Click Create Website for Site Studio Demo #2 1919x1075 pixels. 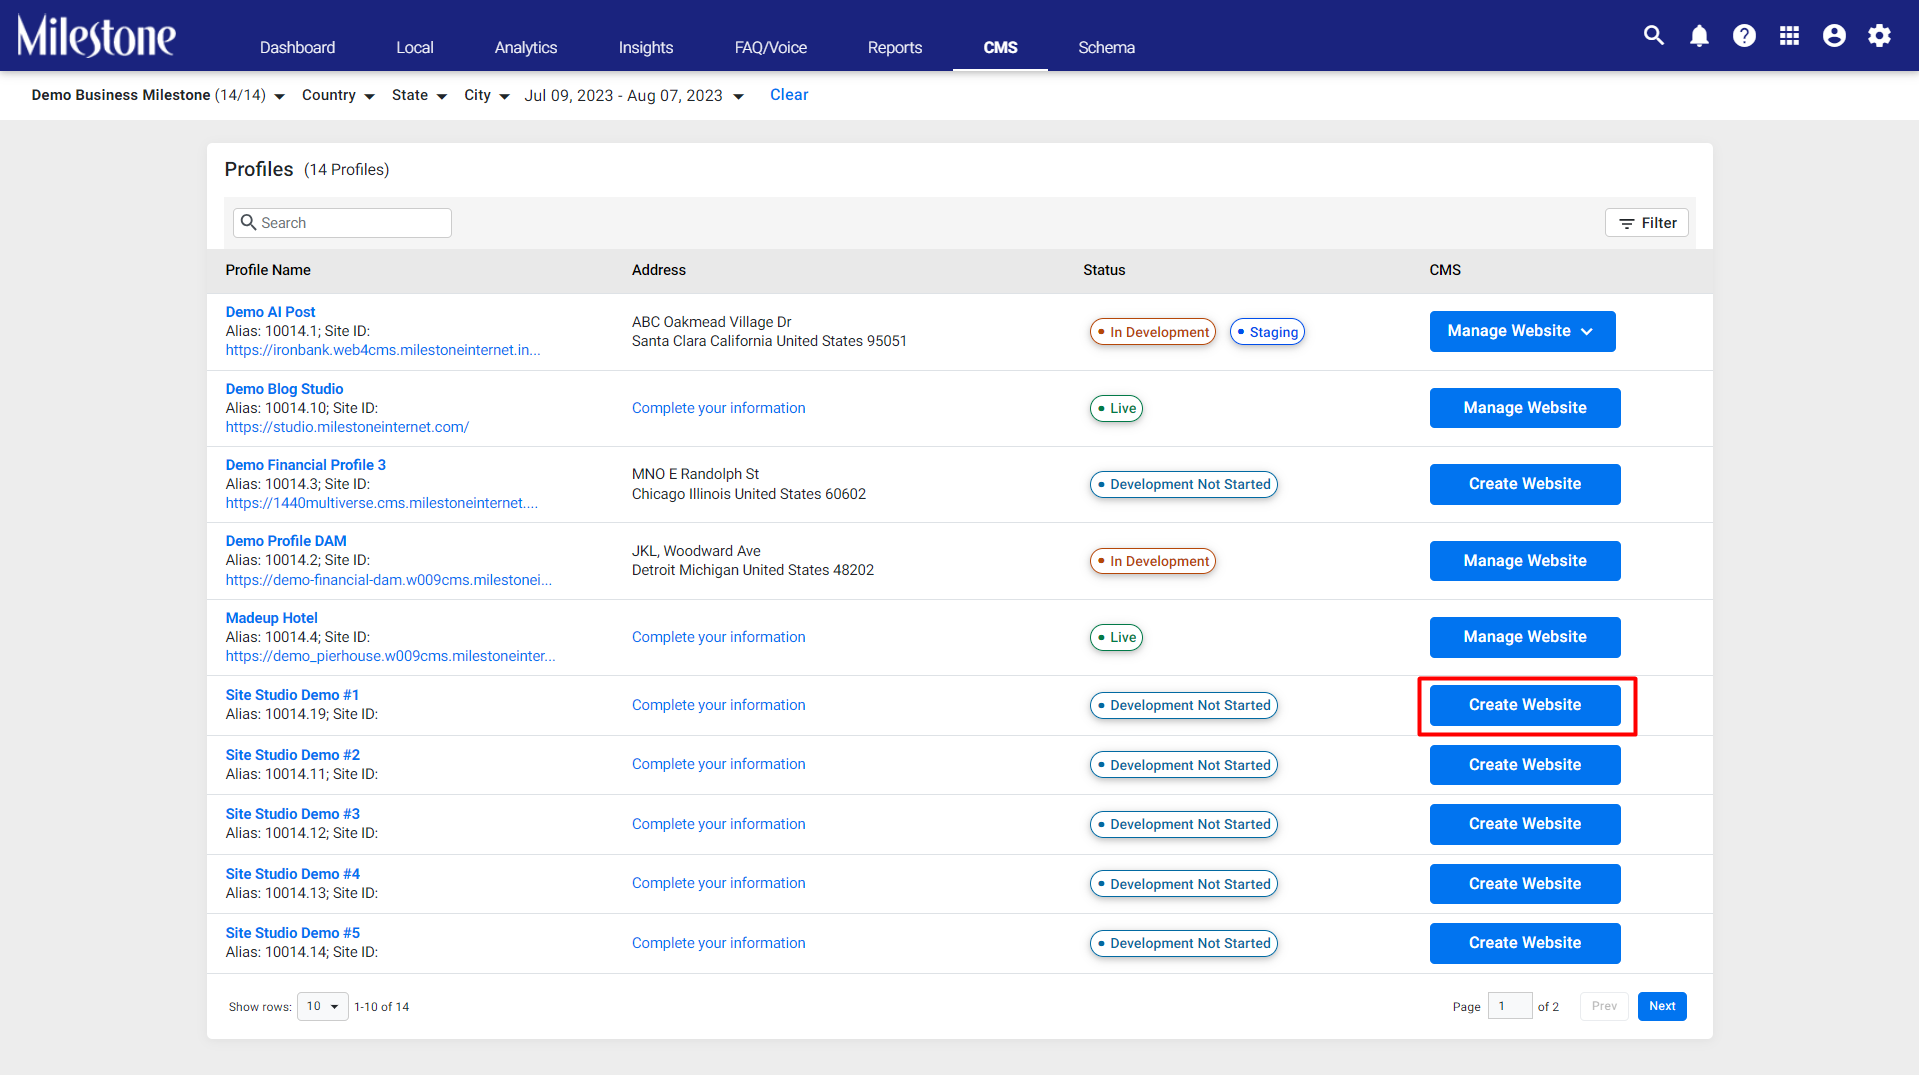1525,765
